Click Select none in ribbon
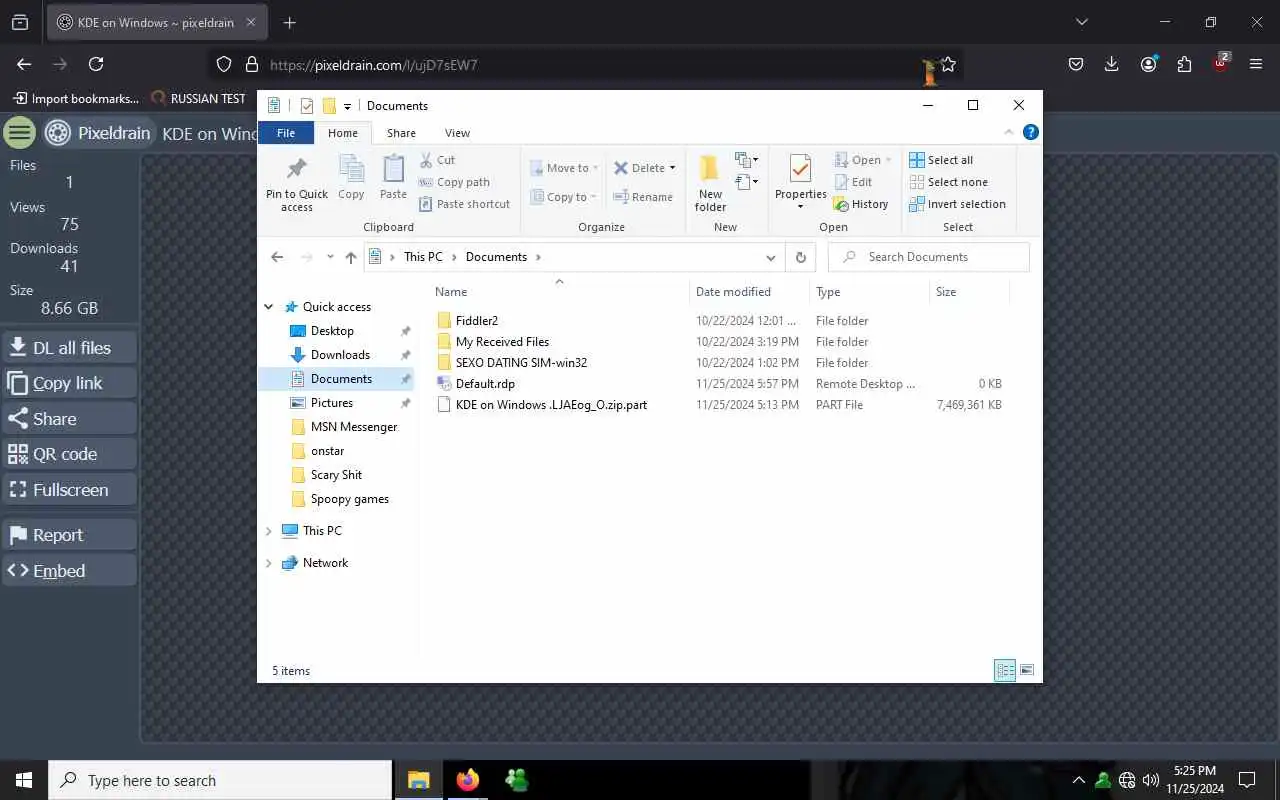Image resolution: width=1280 pixels, height=800 pixels. pos(948,182)
